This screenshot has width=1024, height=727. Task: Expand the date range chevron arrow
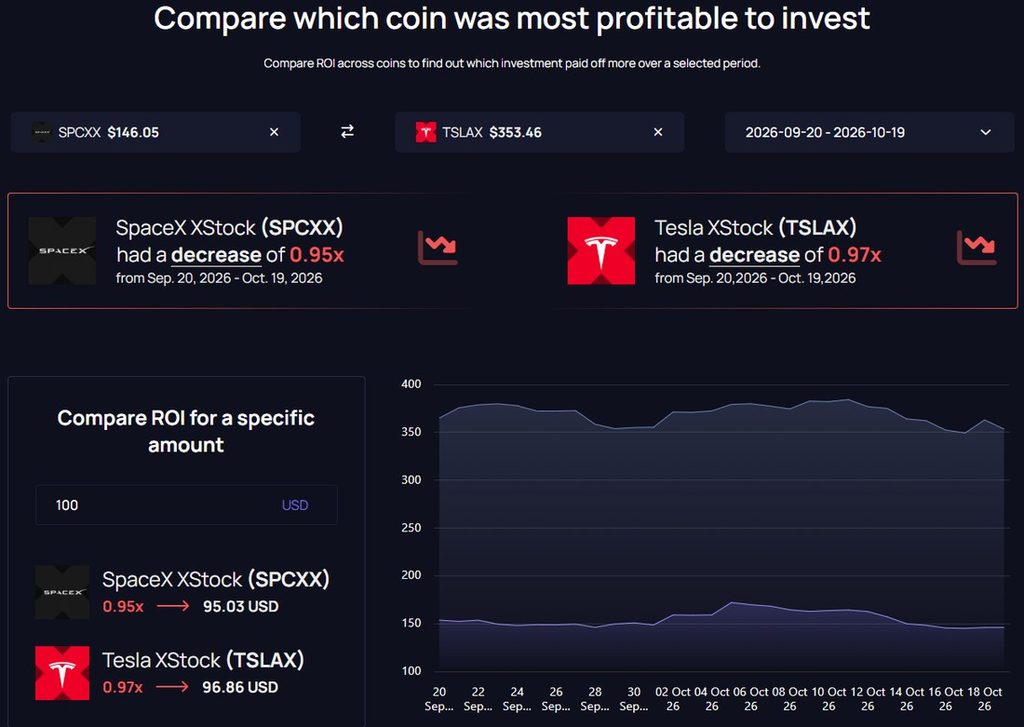coord(985,132)
